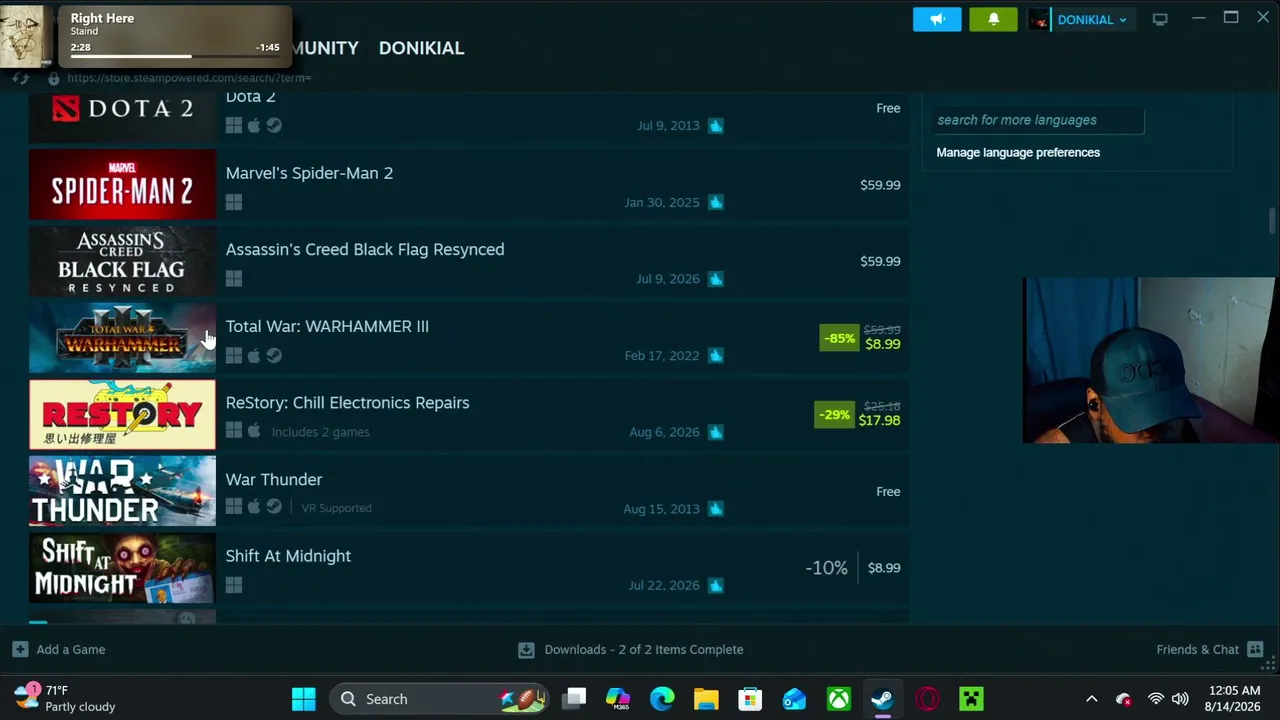Launch Minecraft from the taskbar

pos(971,699)
